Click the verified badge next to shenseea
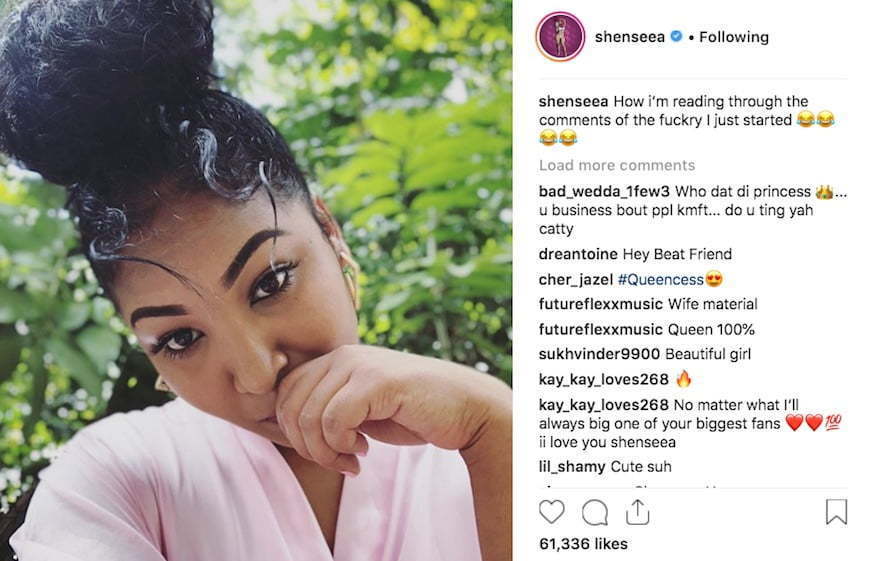Viewport: 870px width, 561px height. pos(676,36)
